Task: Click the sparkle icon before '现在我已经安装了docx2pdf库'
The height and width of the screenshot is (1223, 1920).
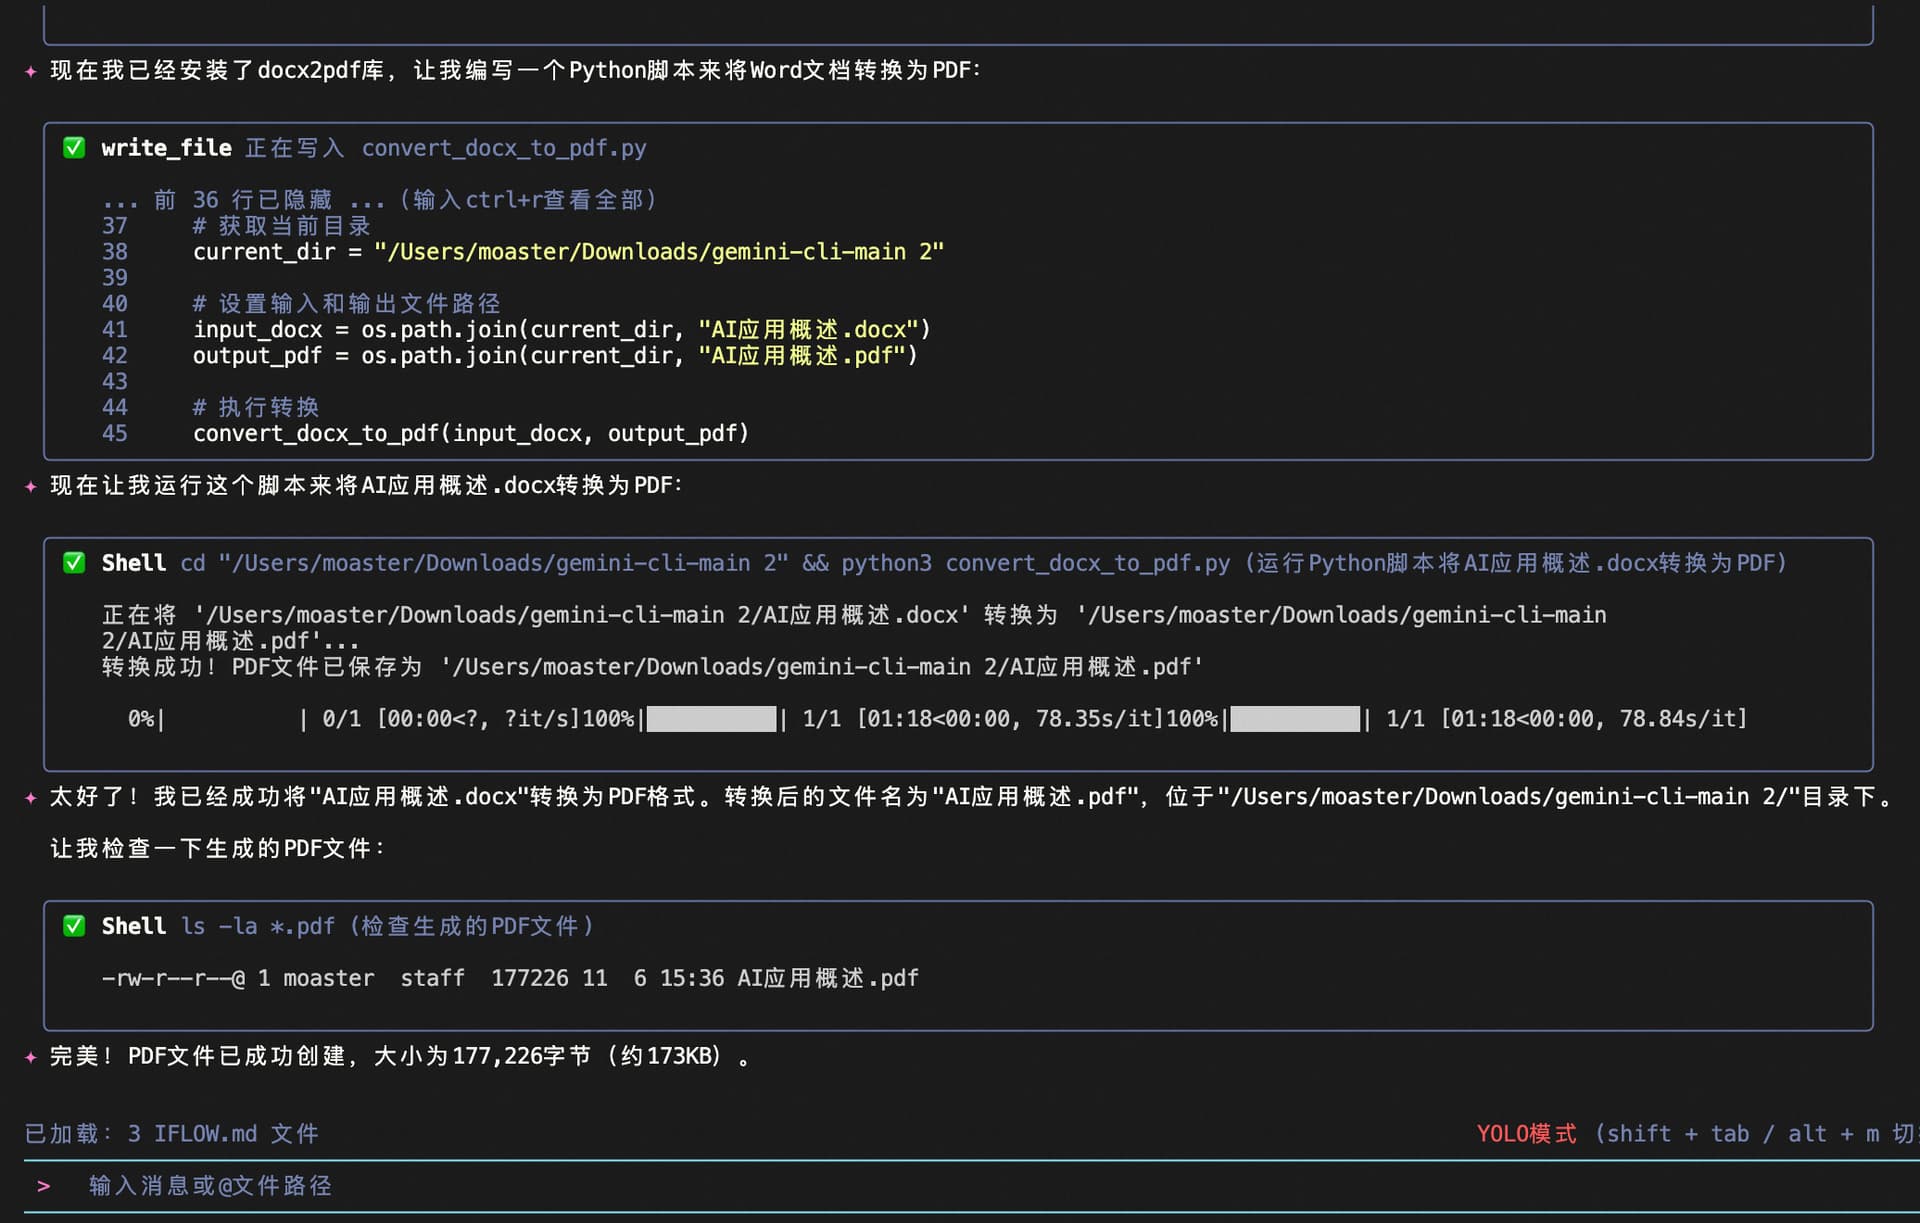Action: pyautogui.click(x=31, y=71)
